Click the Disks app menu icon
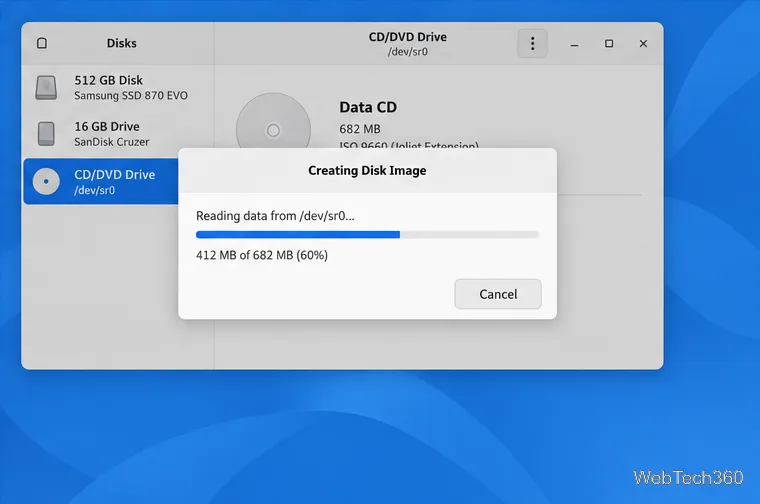Screen dimensions: 760x504 click(42, 43)
